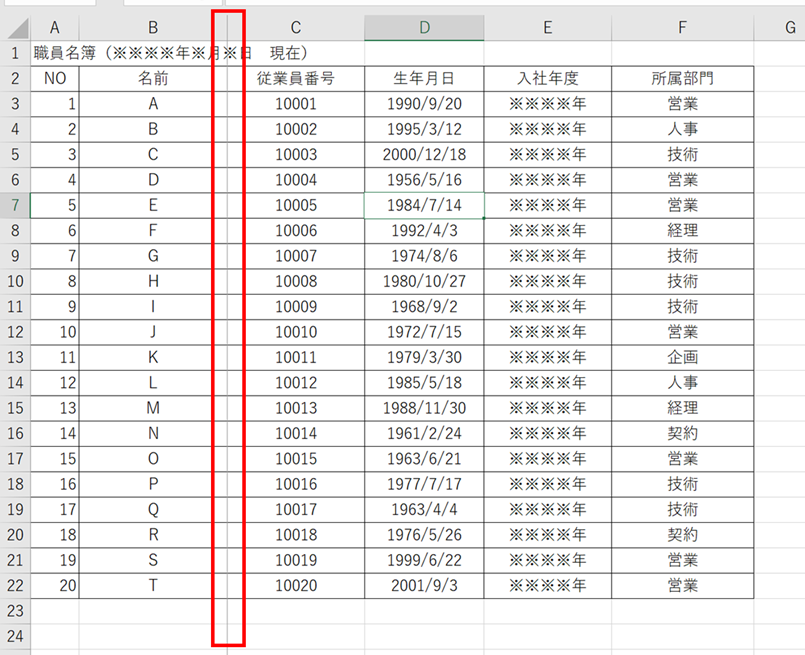Select the cell containing 企画

tap(682, 357)
